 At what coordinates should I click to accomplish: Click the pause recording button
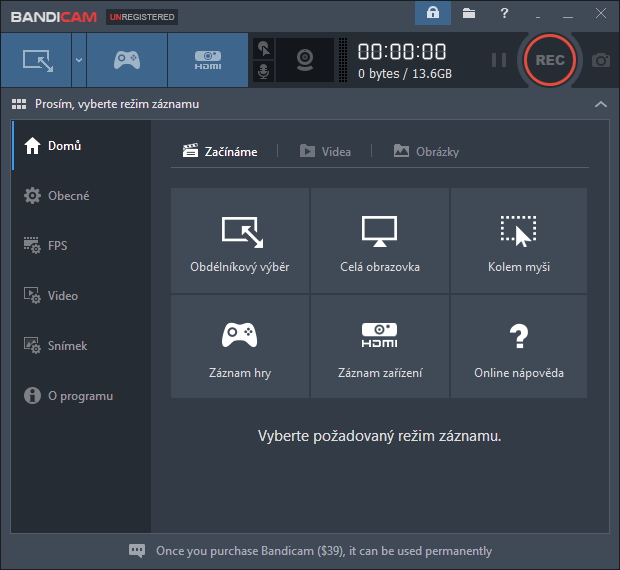click(499, 60)
